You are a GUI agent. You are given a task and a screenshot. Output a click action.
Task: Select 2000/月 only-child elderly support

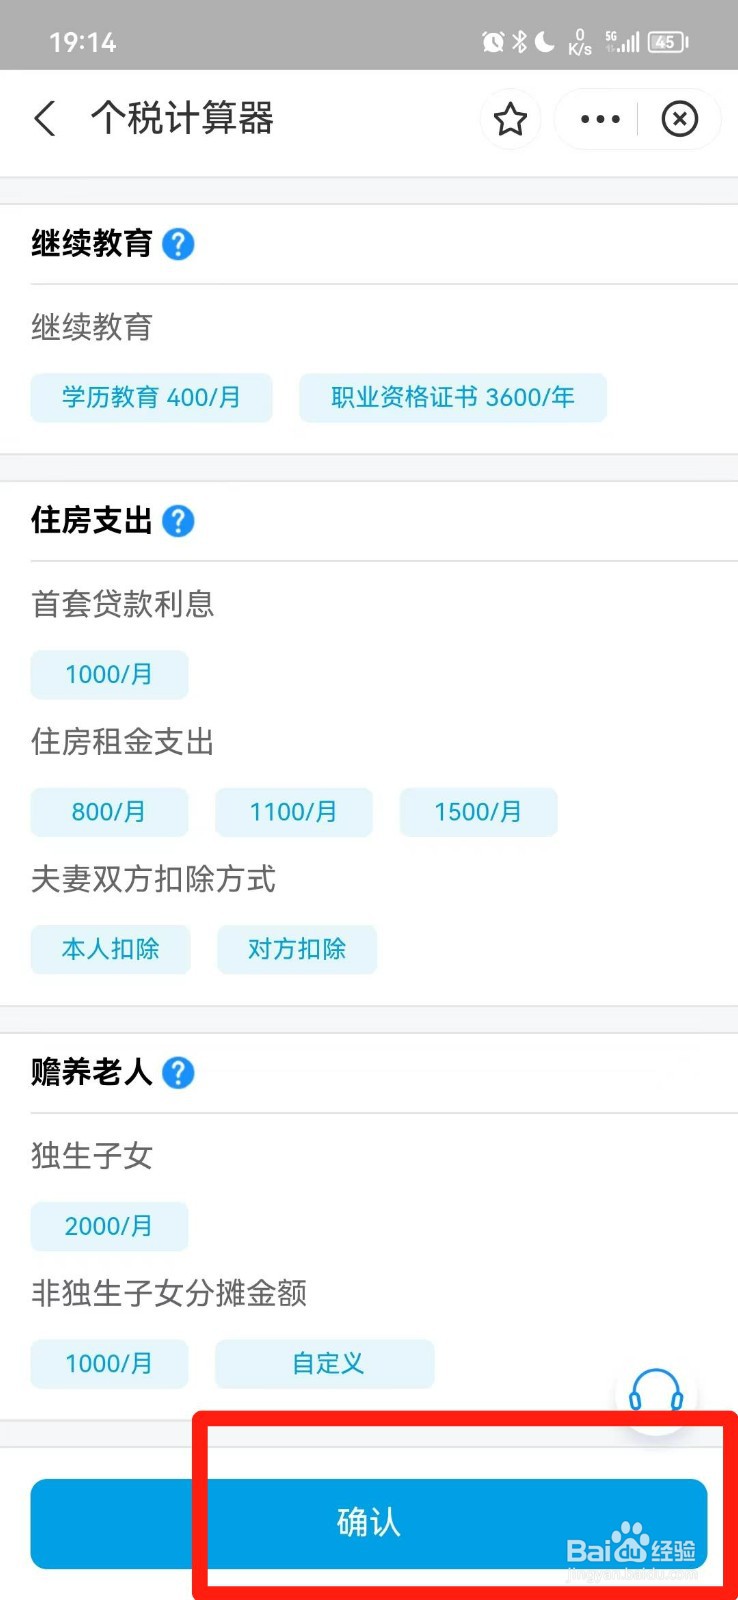pos(109,1227)
